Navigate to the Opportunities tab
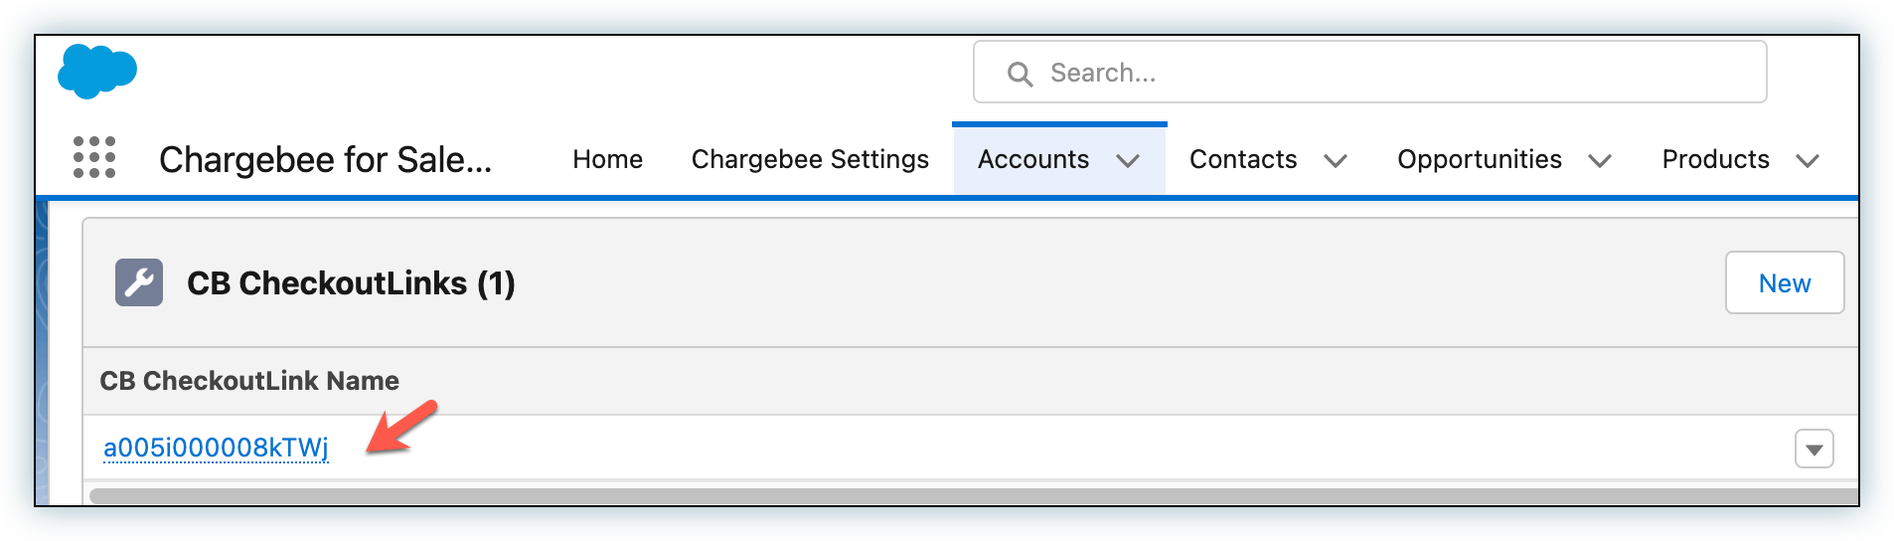Viewport: 1894px width, 541px height. coord(1479,160)
